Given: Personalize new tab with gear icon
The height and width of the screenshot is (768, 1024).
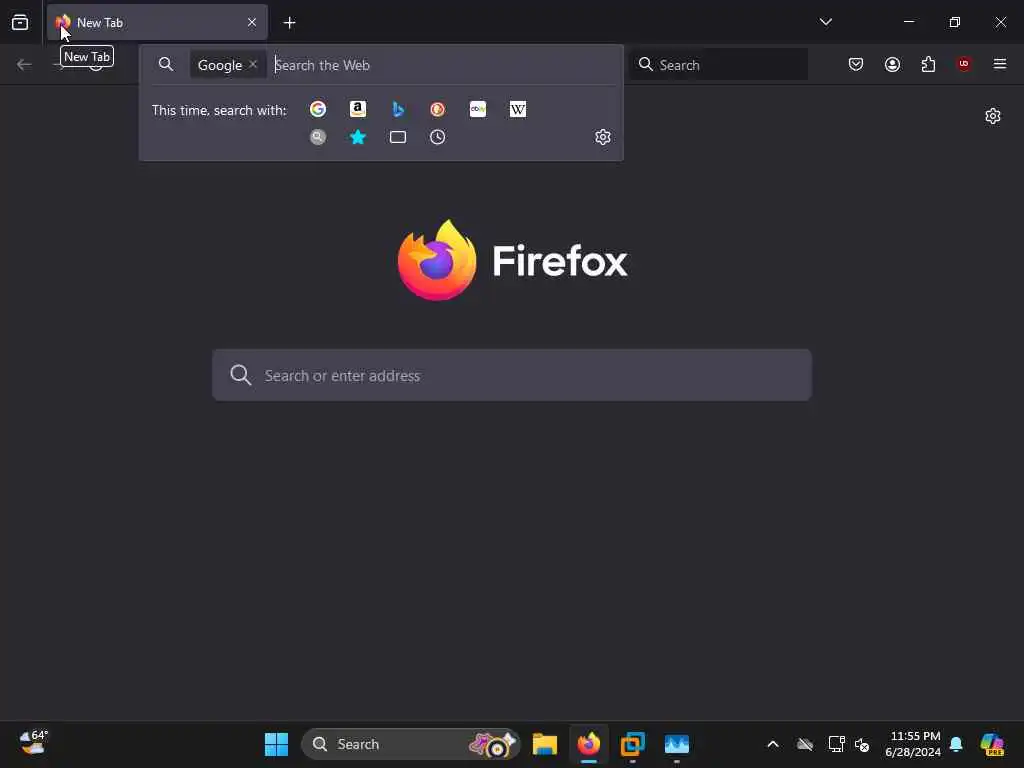Looking at the screenshot, I should 993,116.
